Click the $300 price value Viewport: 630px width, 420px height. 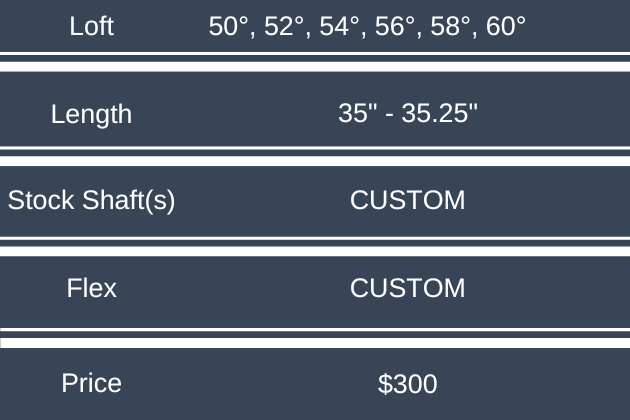pos(407,383)
